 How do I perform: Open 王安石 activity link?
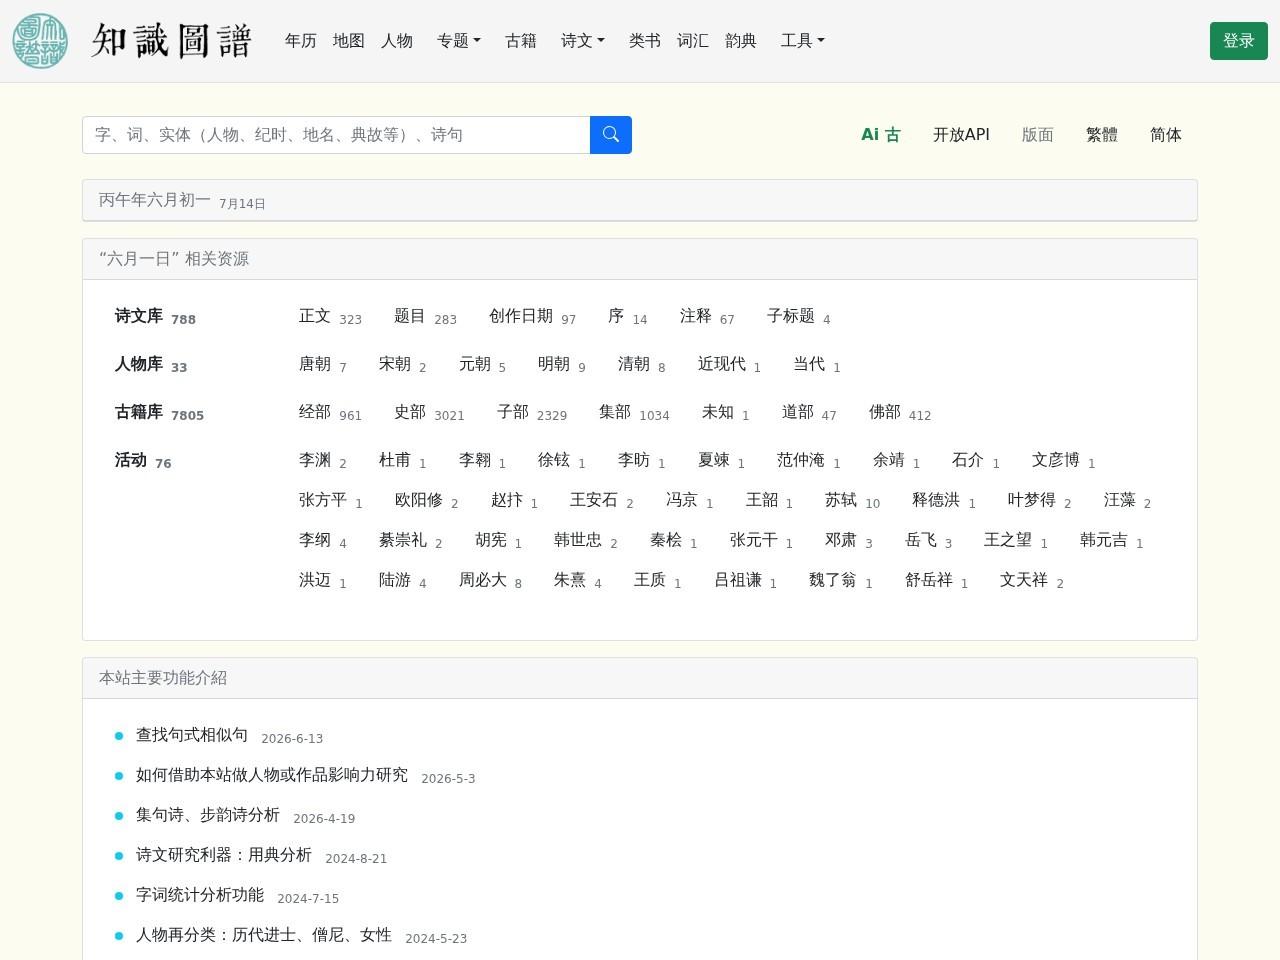(x=602, y=500)
